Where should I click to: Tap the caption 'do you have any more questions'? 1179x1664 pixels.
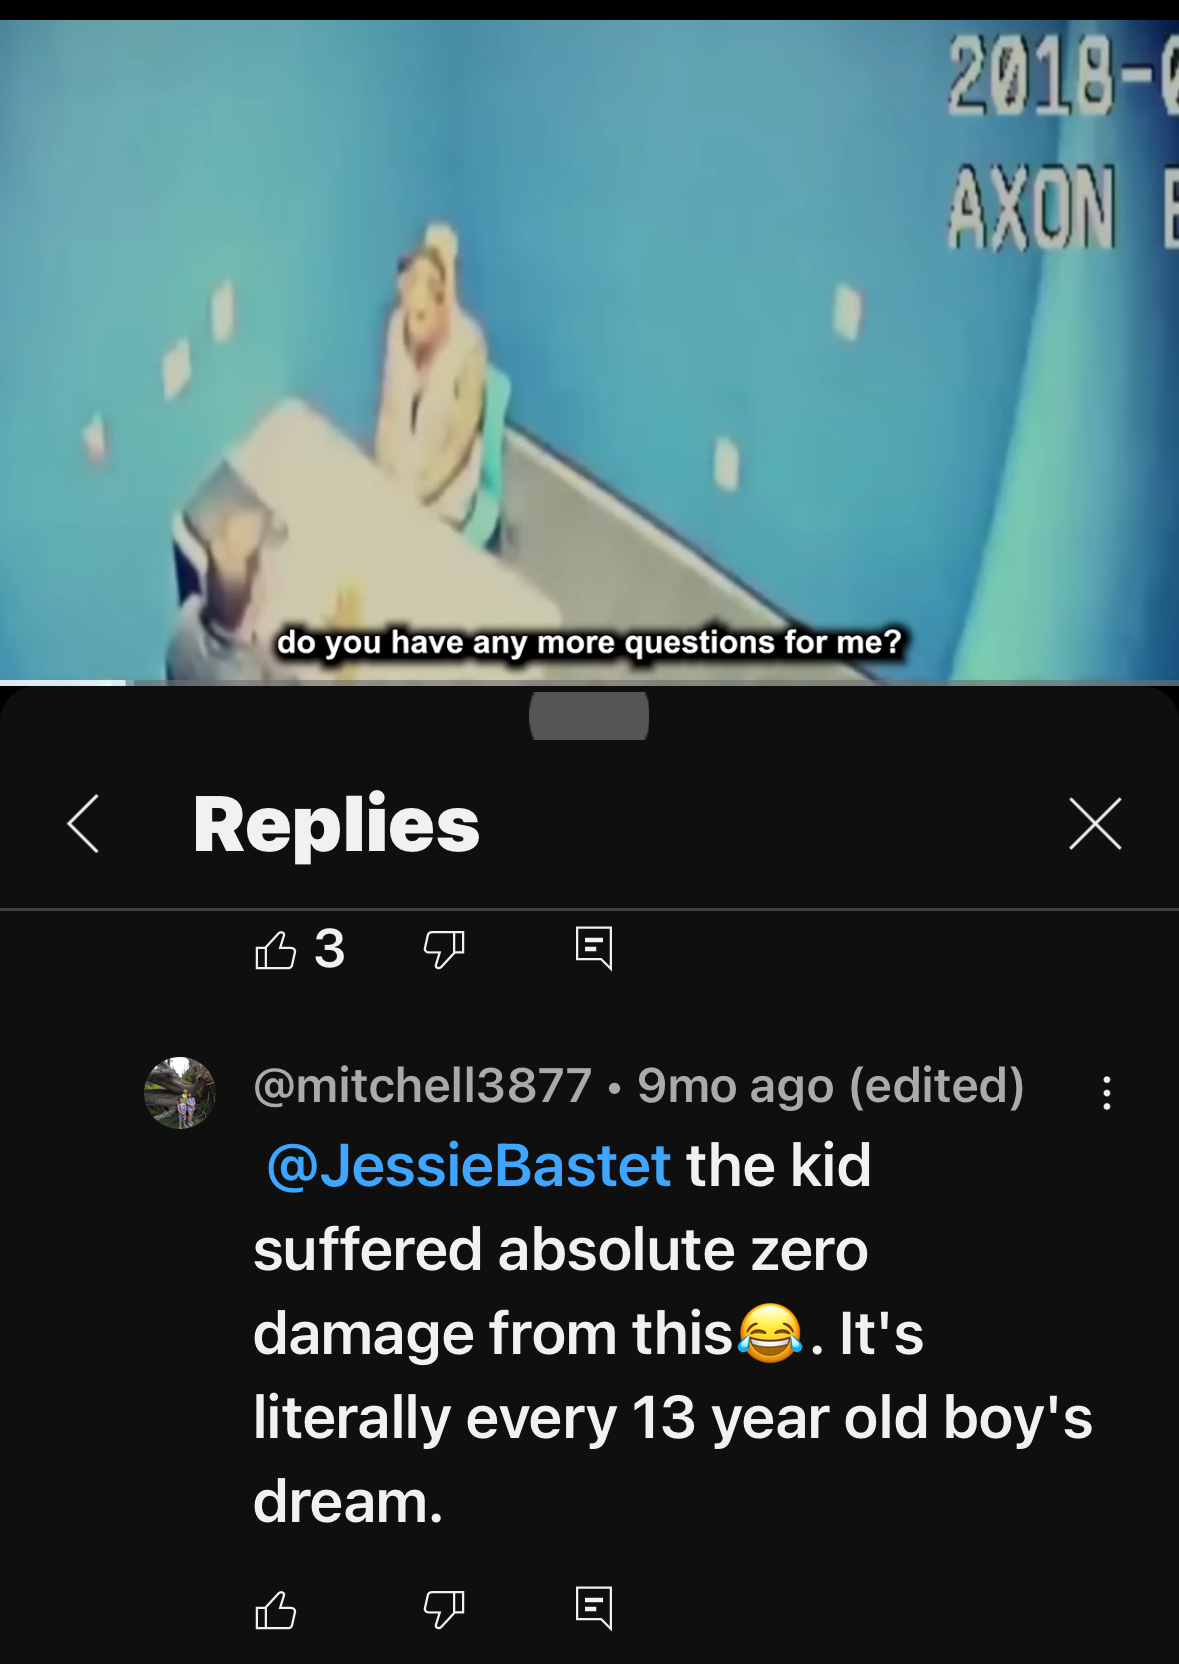(529, 641)
